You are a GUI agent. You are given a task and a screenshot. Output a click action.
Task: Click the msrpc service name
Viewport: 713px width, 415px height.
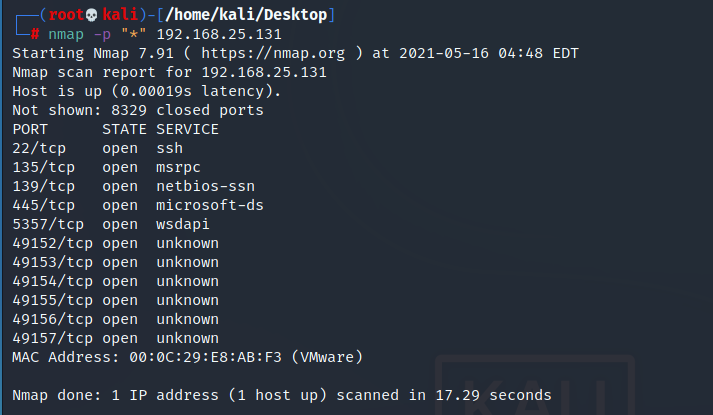(178, 168)
